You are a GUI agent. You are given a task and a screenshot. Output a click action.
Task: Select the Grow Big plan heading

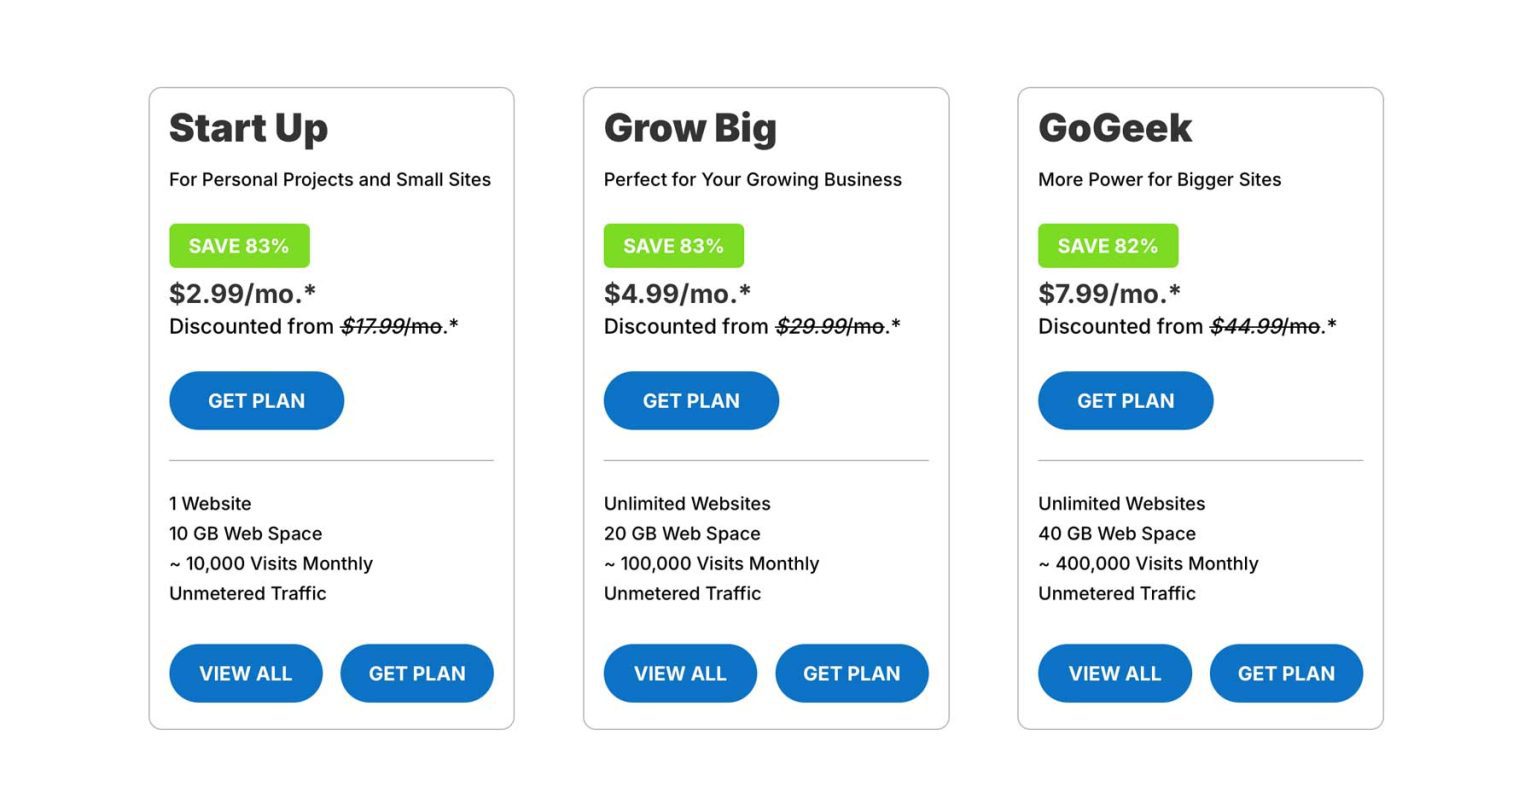coord(690,128)
